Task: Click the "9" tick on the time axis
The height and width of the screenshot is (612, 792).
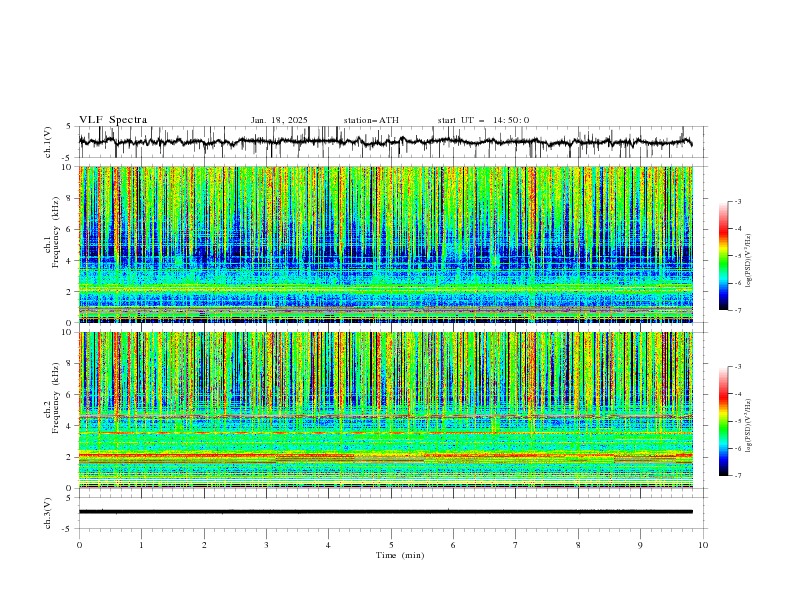Action: [x=640, y=545]
